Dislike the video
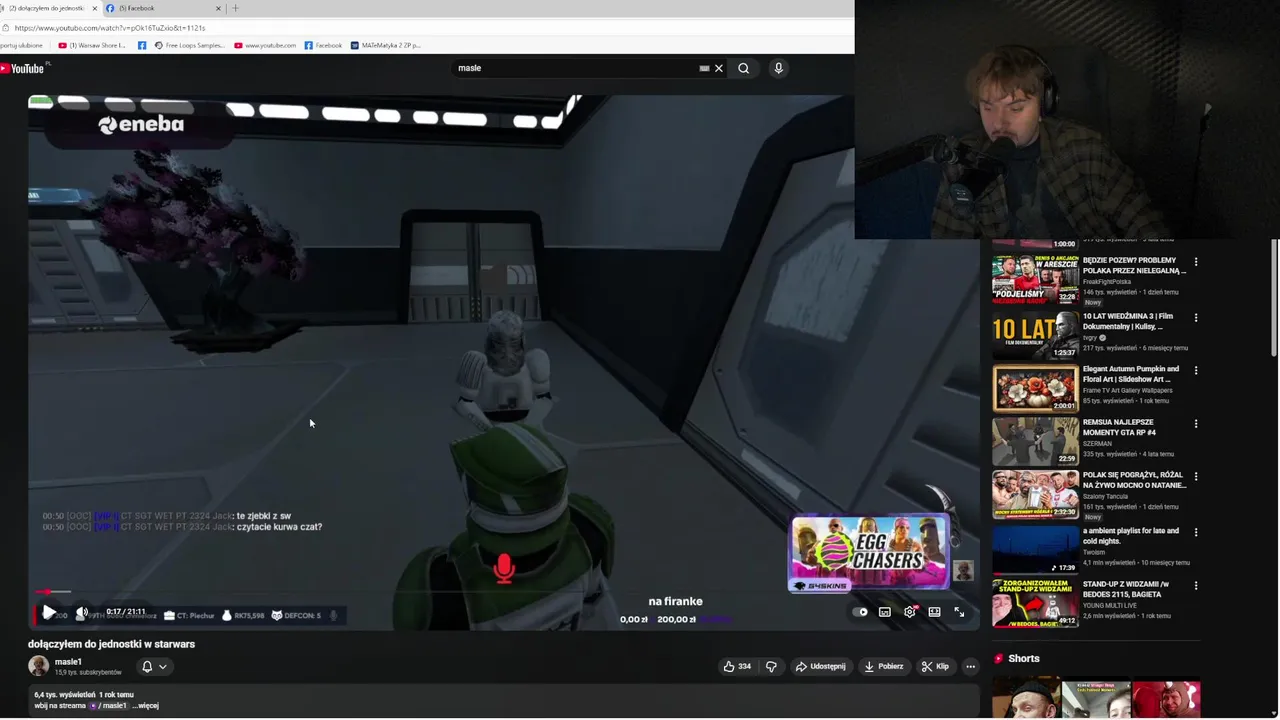Image resolution: width=1280 pixels, height=720 pixels. pyautogui.click(x=771, y=666)
